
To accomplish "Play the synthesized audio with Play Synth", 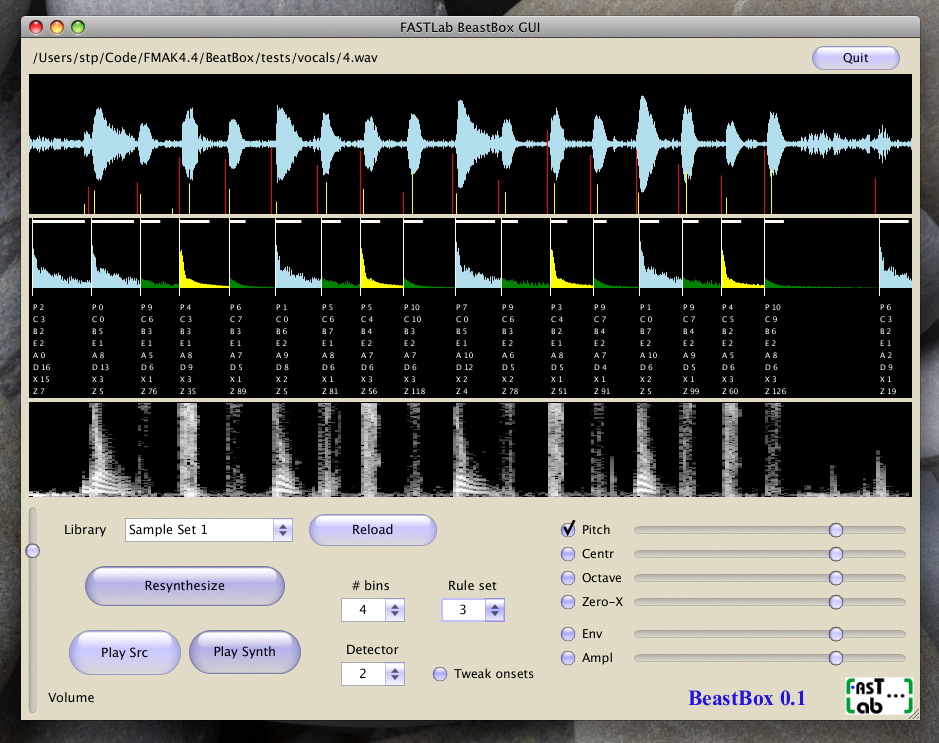I will tap(244, 651).
